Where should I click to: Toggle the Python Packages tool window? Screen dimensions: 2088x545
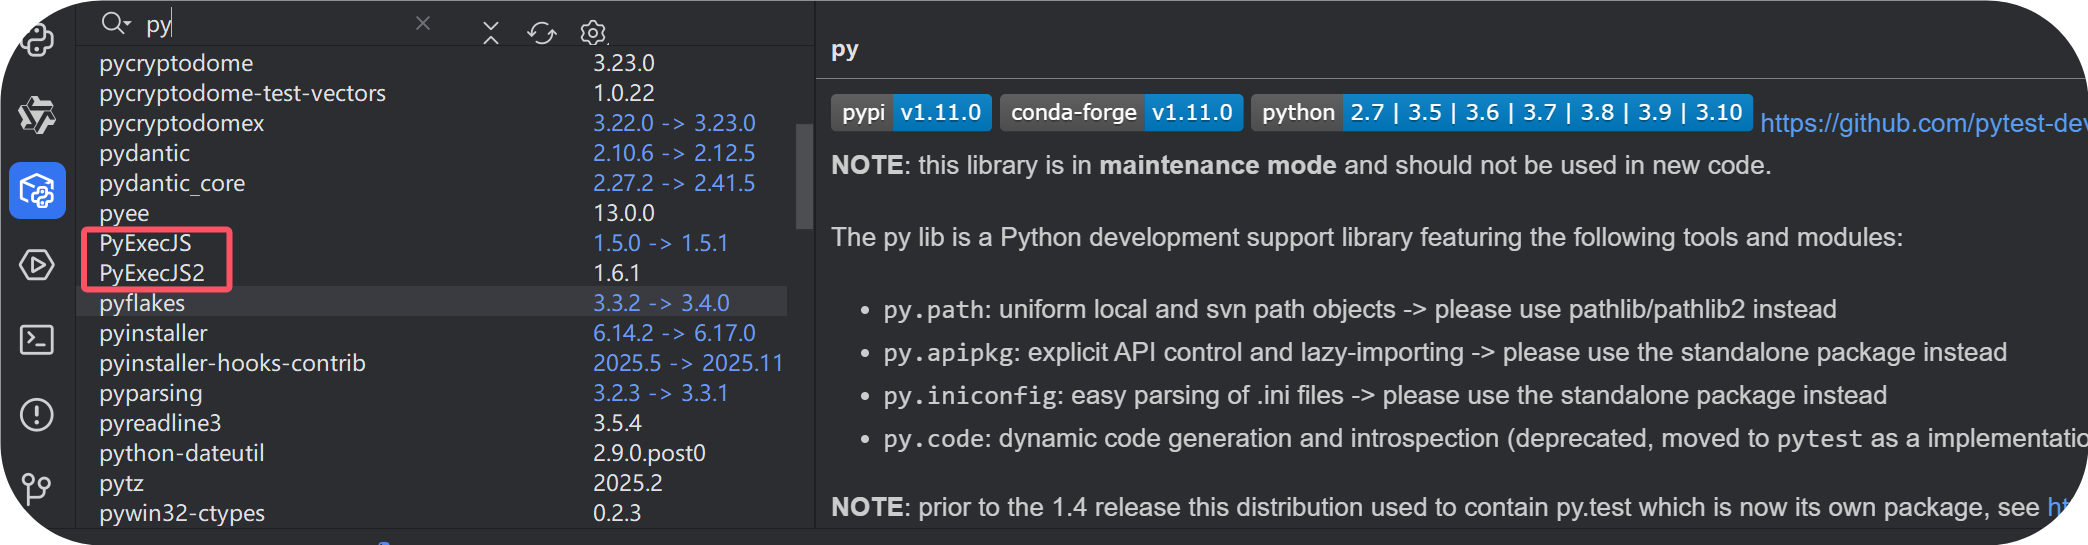coord(37,190)
